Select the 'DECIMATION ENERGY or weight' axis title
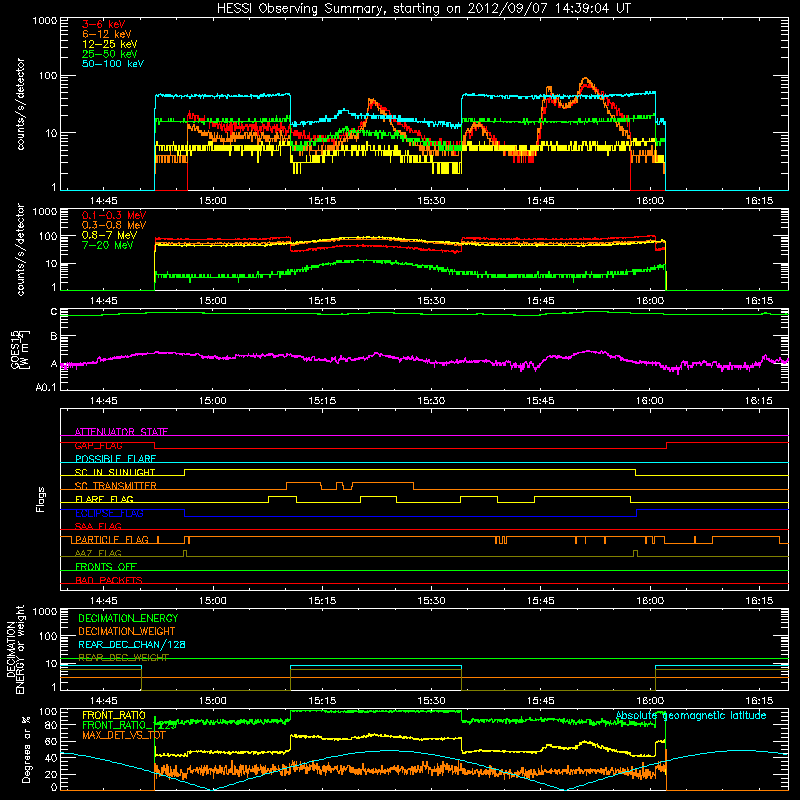Viewport: 800px width, 800px height. coord(15,650)
